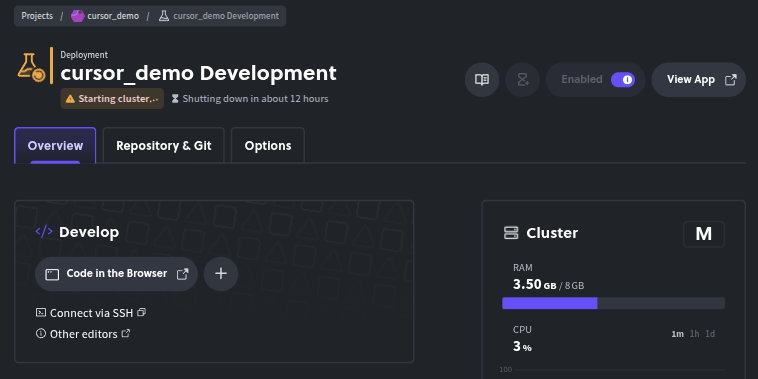The height and width of the screenshot is (379, 758).
Task: Click the code brackets Develop icon
Action: [44, 232]
